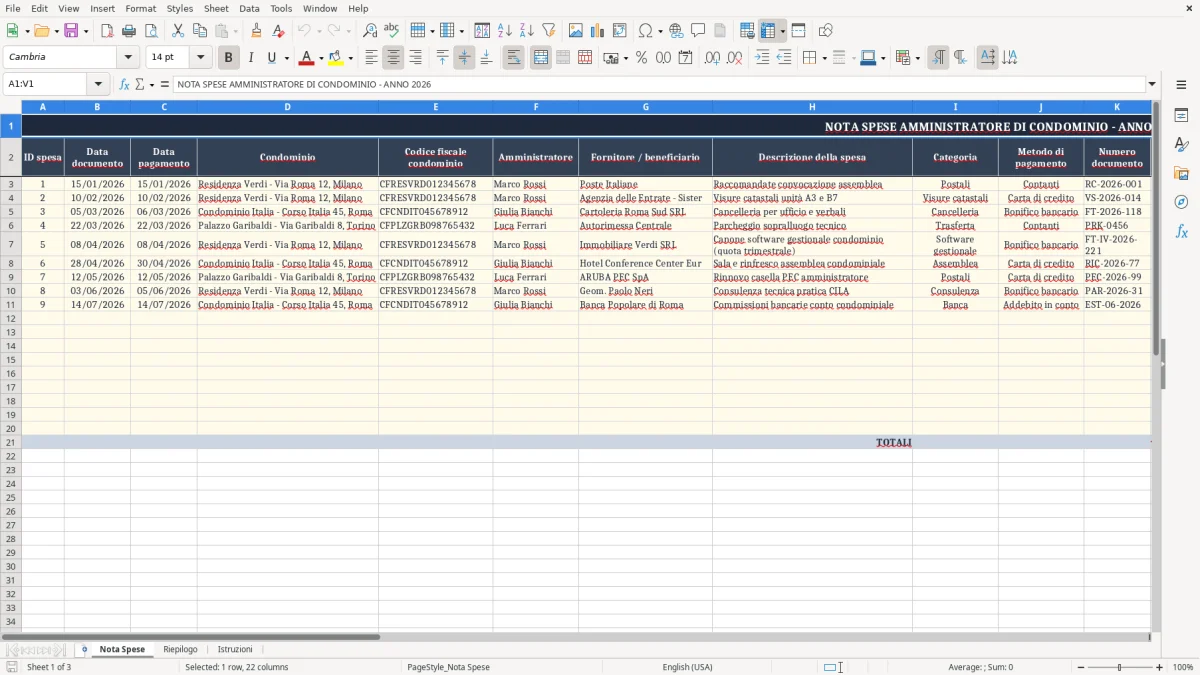Image resolution: width=1200 pixels, height=675 pixels.
Task: Toggle Bold formatting button
Action: [x=229, y=58]
